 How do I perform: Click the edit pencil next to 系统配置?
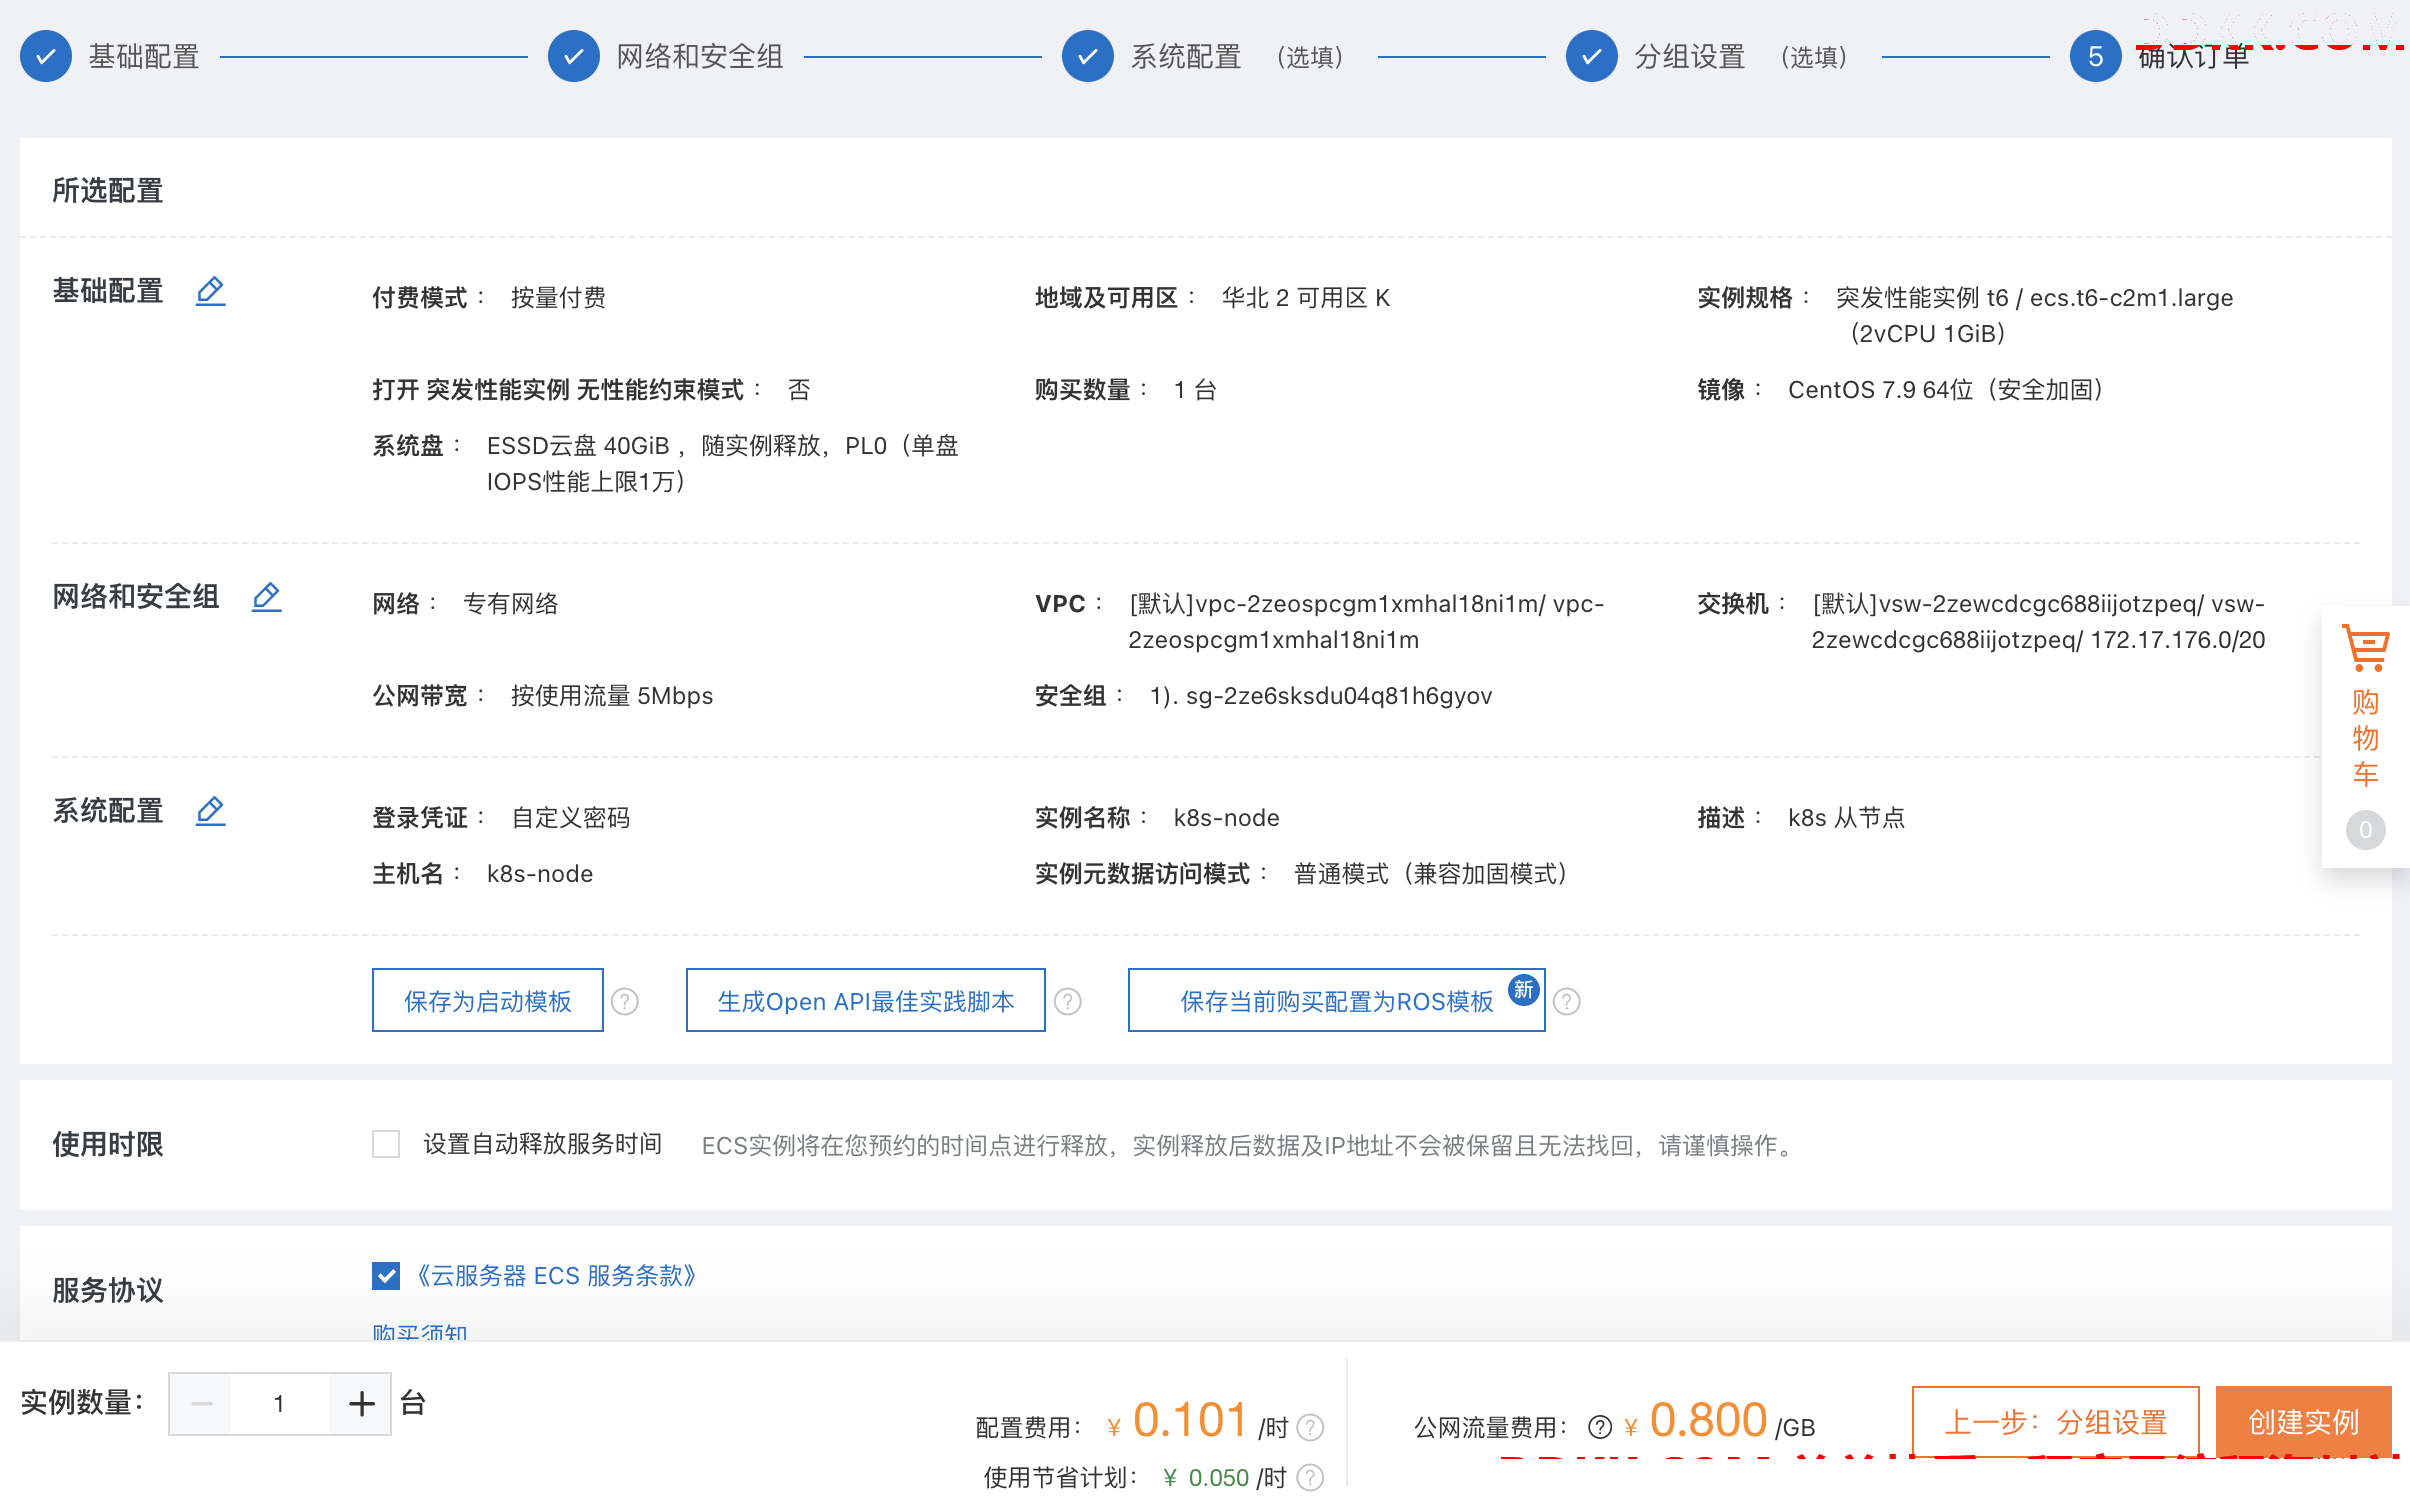tap(210, 811)
